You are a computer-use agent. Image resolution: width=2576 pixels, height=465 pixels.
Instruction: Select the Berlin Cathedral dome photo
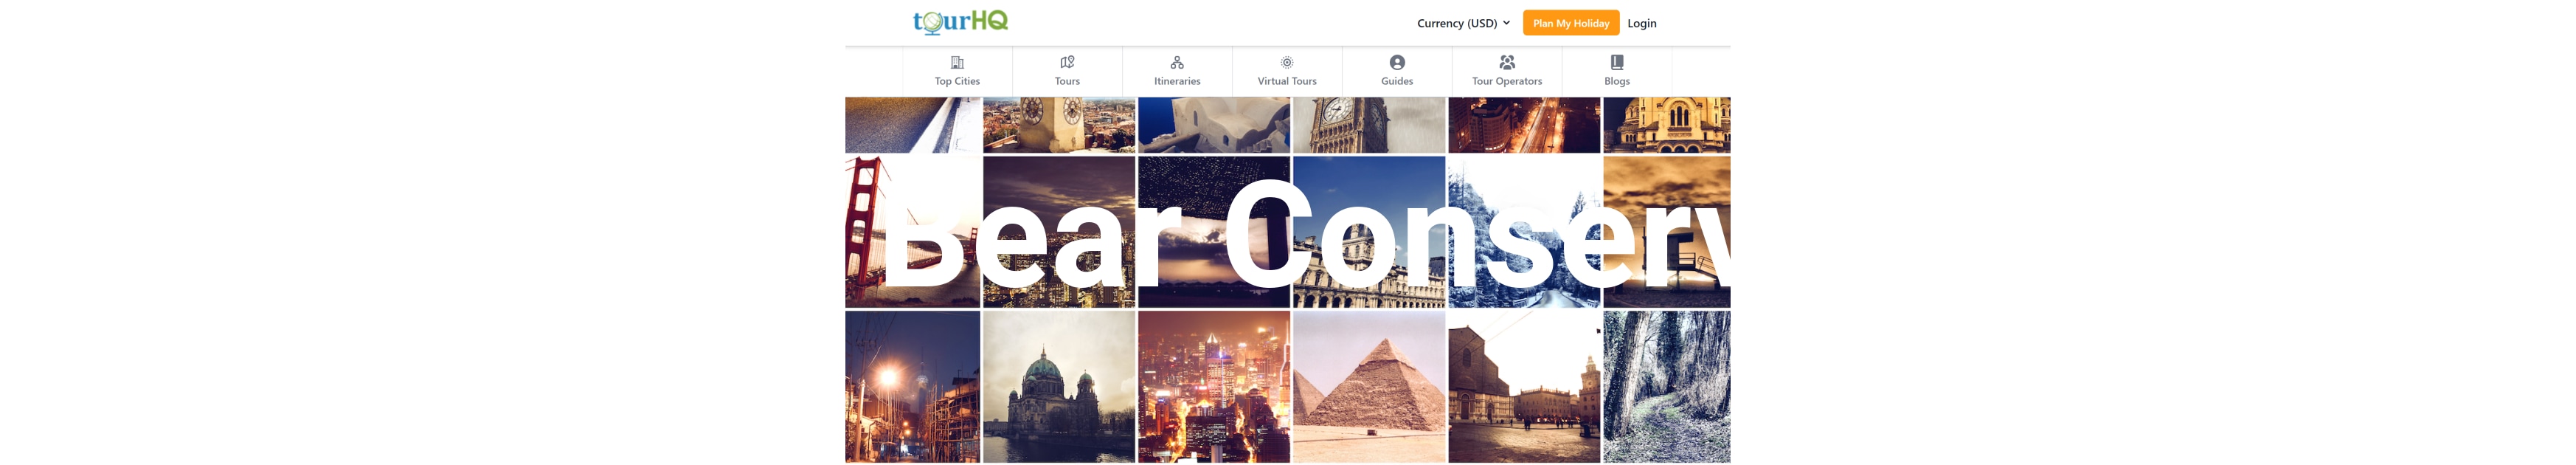tap(1059, 386)
